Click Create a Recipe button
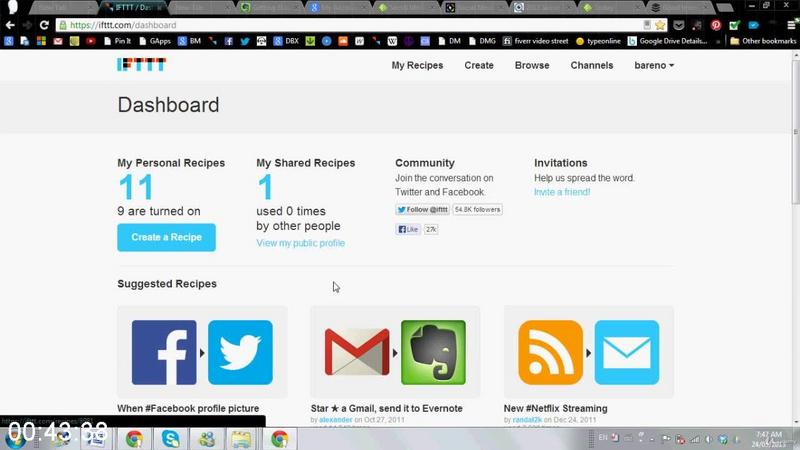The image size is (800, 450). pos(166,237)
